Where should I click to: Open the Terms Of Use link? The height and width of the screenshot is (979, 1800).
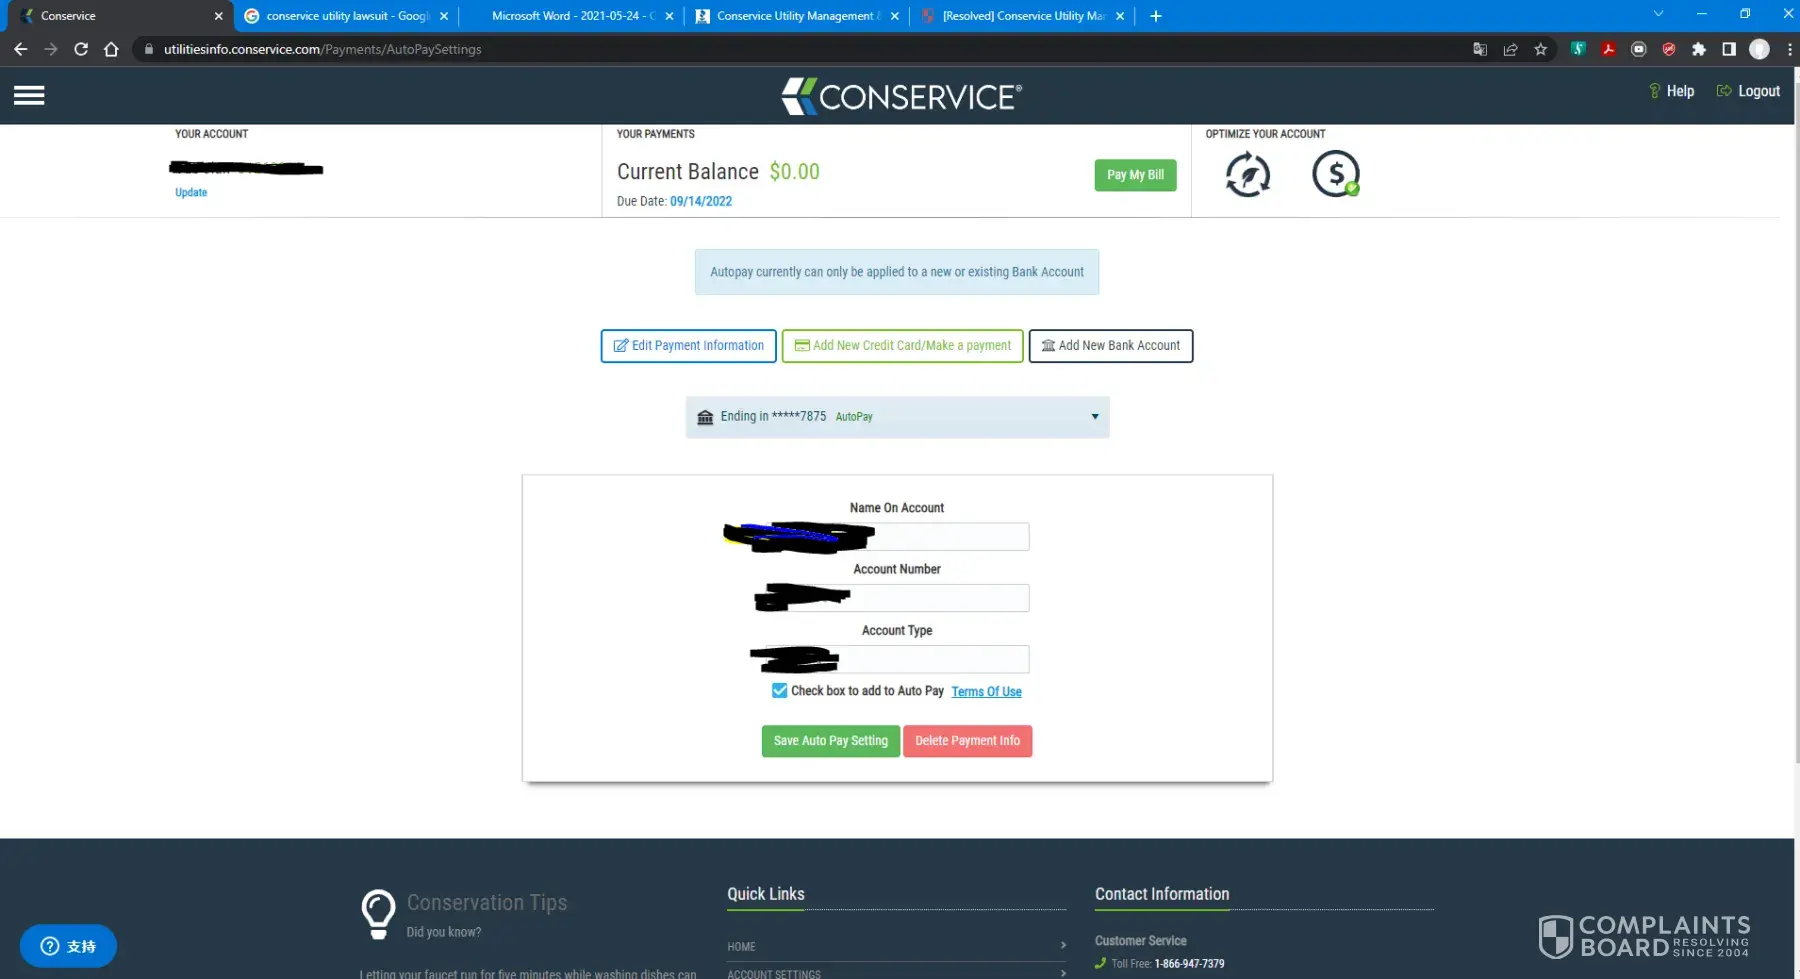pos(986,692)
